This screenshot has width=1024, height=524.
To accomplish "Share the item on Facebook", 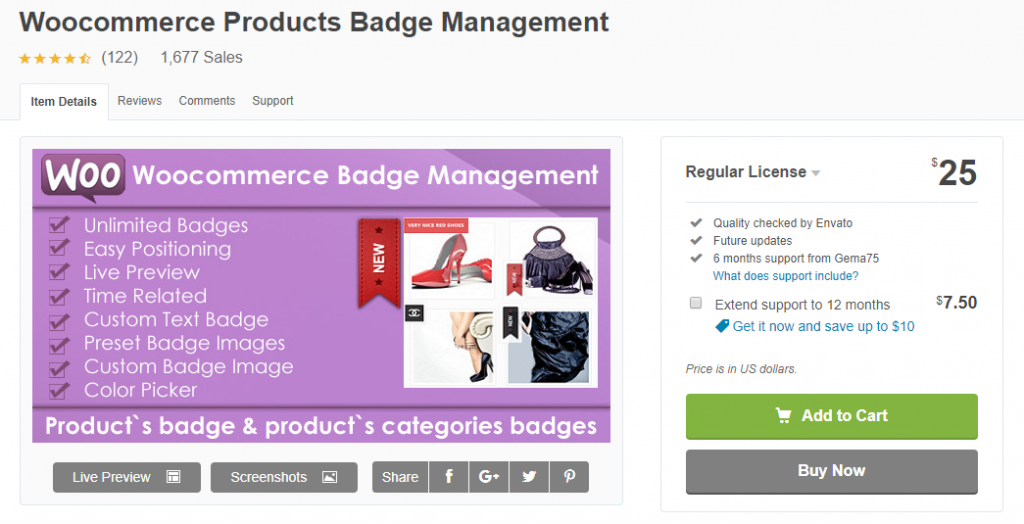I will pyautogui.click(x=449, y=477).
